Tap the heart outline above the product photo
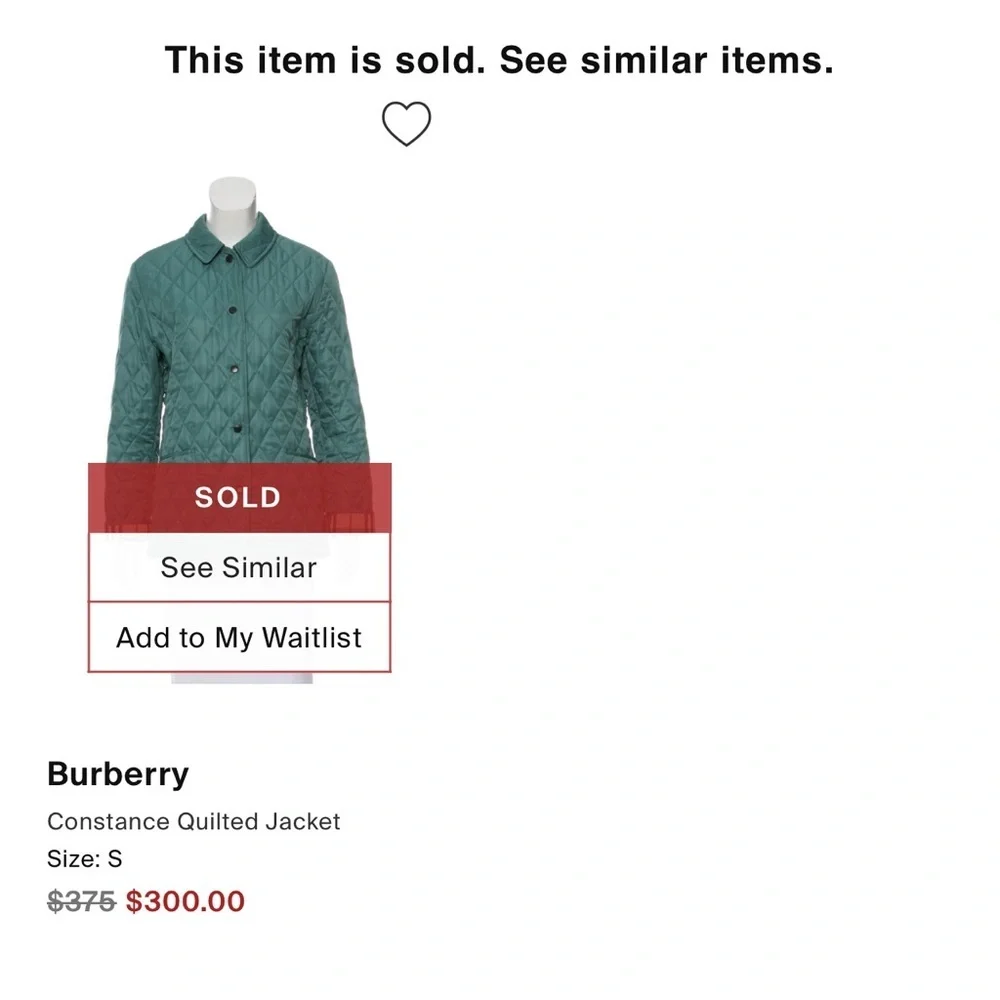This screenshot has width=1000, height=1000. click(x=406, y=122)
